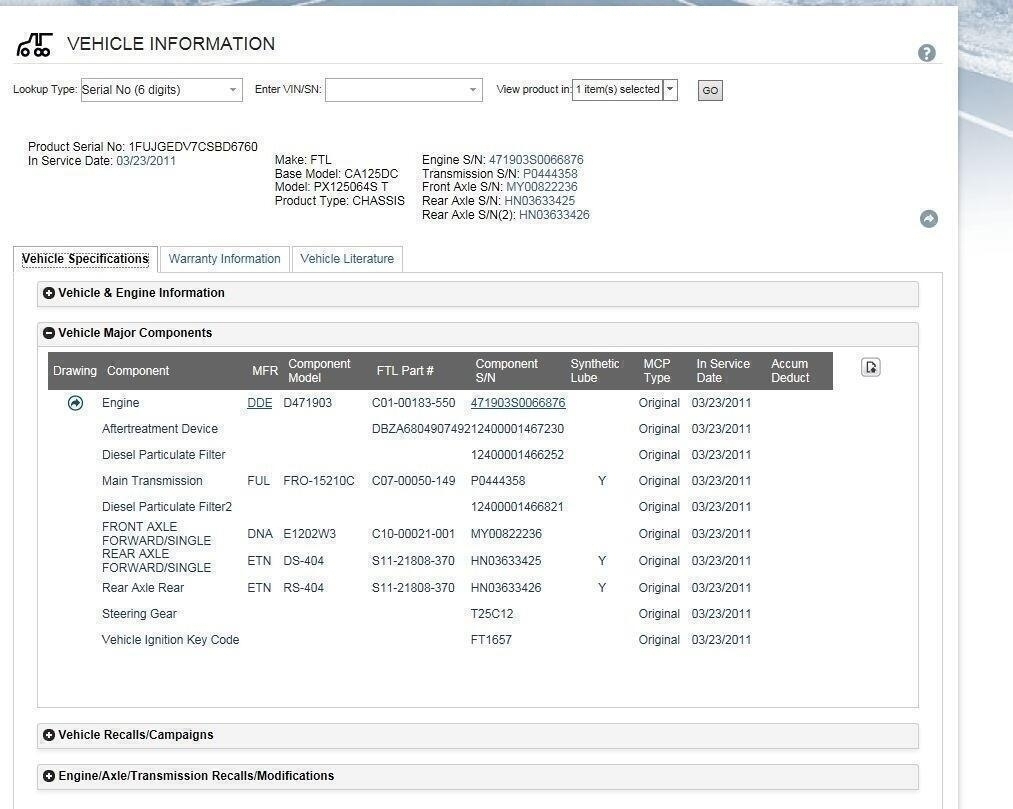Image resolution: width=1013 pixels, height=809 pixels.
Task: Expand the Vehicle Recalls/Campaigns section
Action: 49,735
